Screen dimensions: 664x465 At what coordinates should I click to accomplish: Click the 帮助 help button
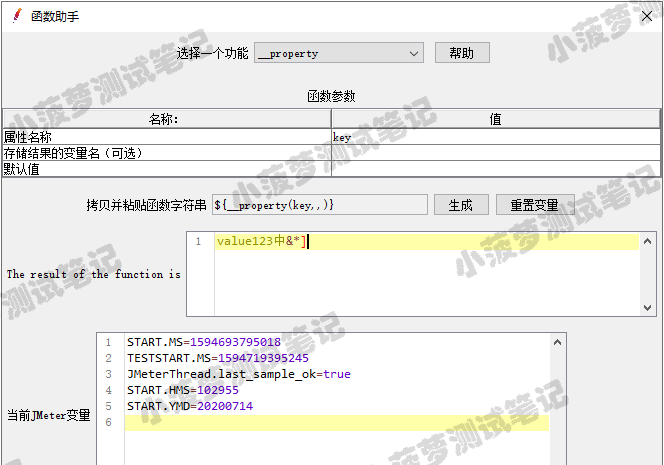462,53
